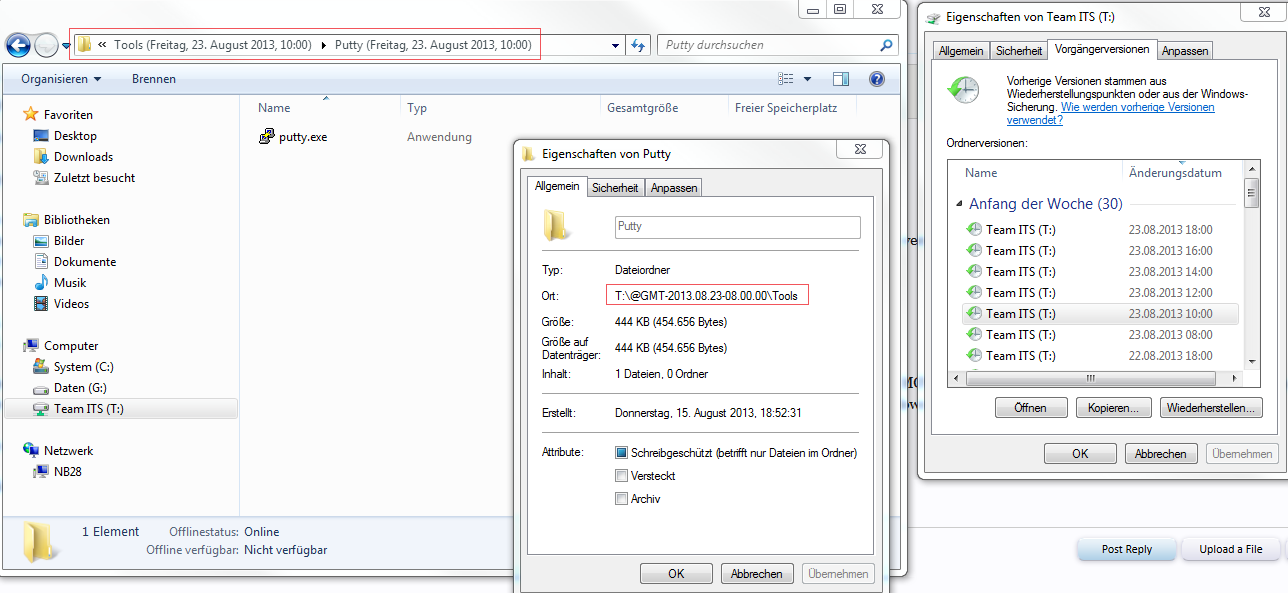
Task: Open Anpassen tab in Team ITS properties
Action: click(1185, 51)
